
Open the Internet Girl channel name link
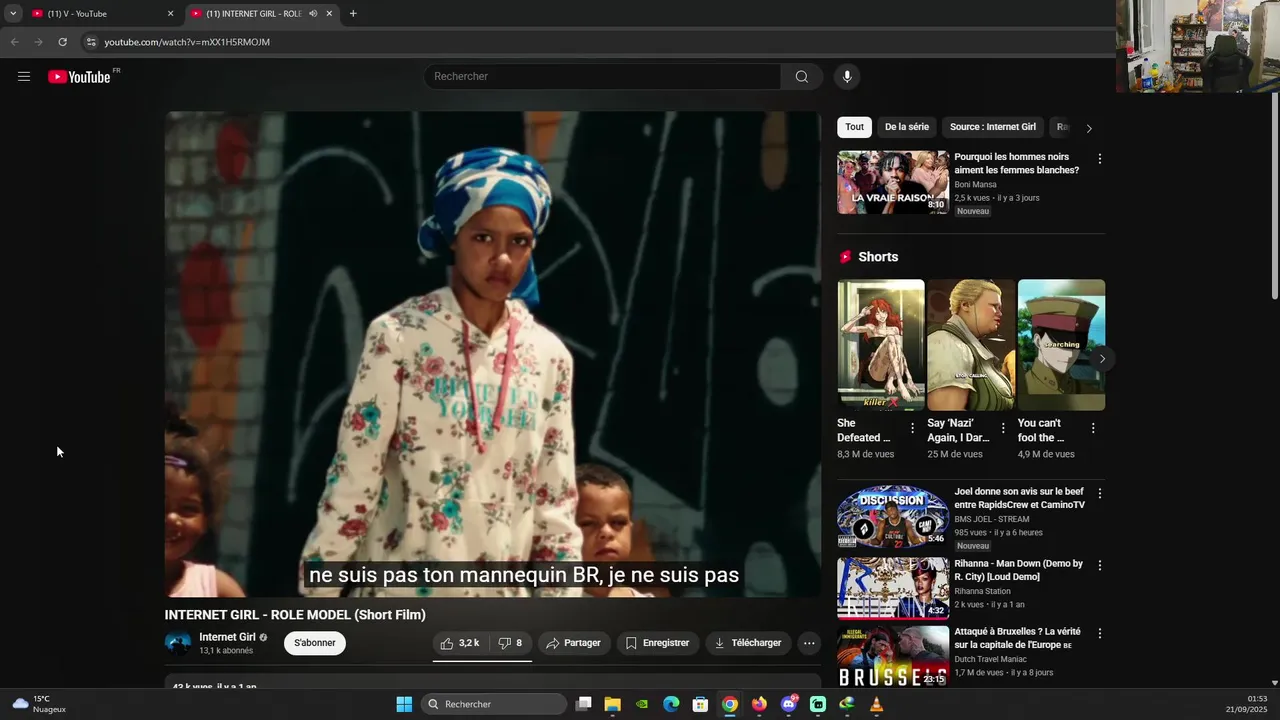point(227,637)
